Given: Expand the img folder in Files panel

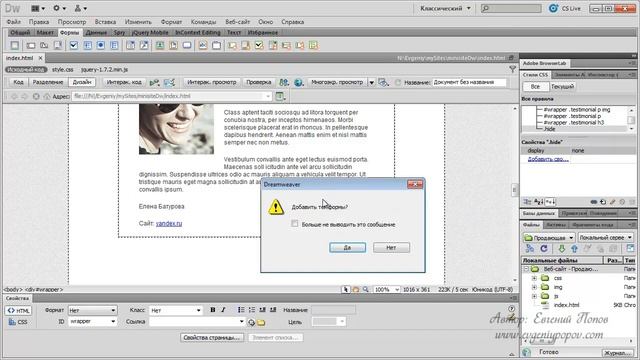Looking at the screenshot, I should (534, 287).
